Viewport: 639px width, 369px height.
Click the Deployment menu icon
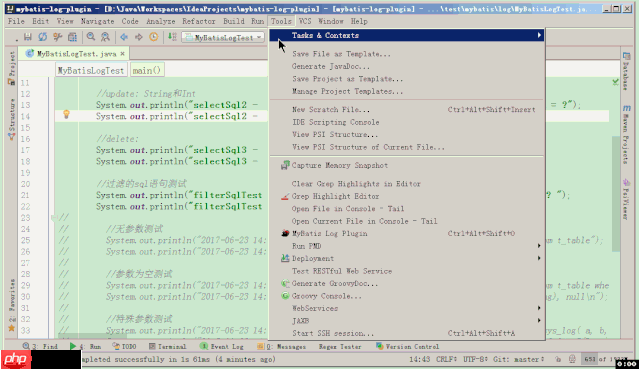pyautogui.click(x=285, y=258)
